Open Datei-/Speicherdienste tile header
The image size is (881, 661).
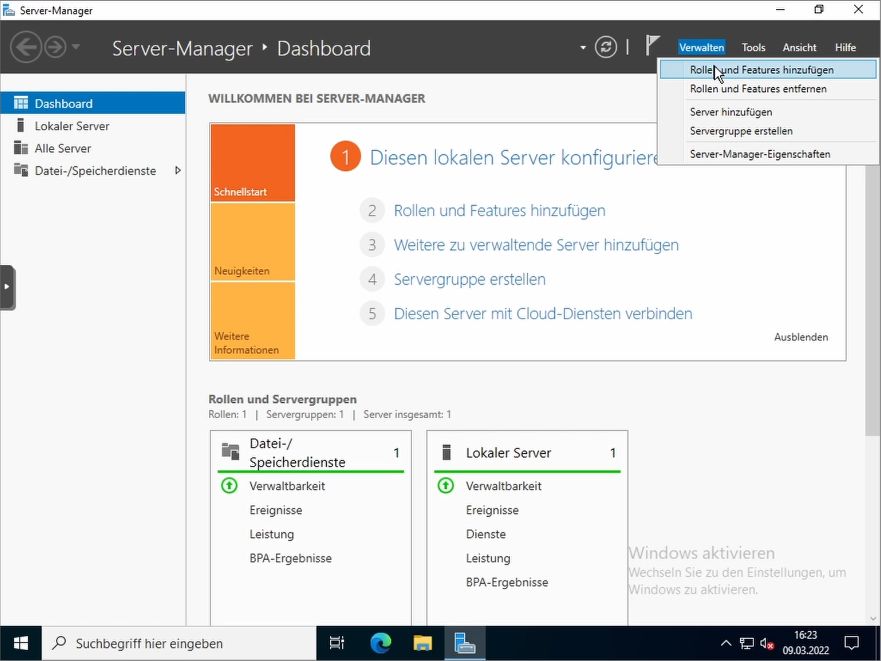click(x=311, y=452)
